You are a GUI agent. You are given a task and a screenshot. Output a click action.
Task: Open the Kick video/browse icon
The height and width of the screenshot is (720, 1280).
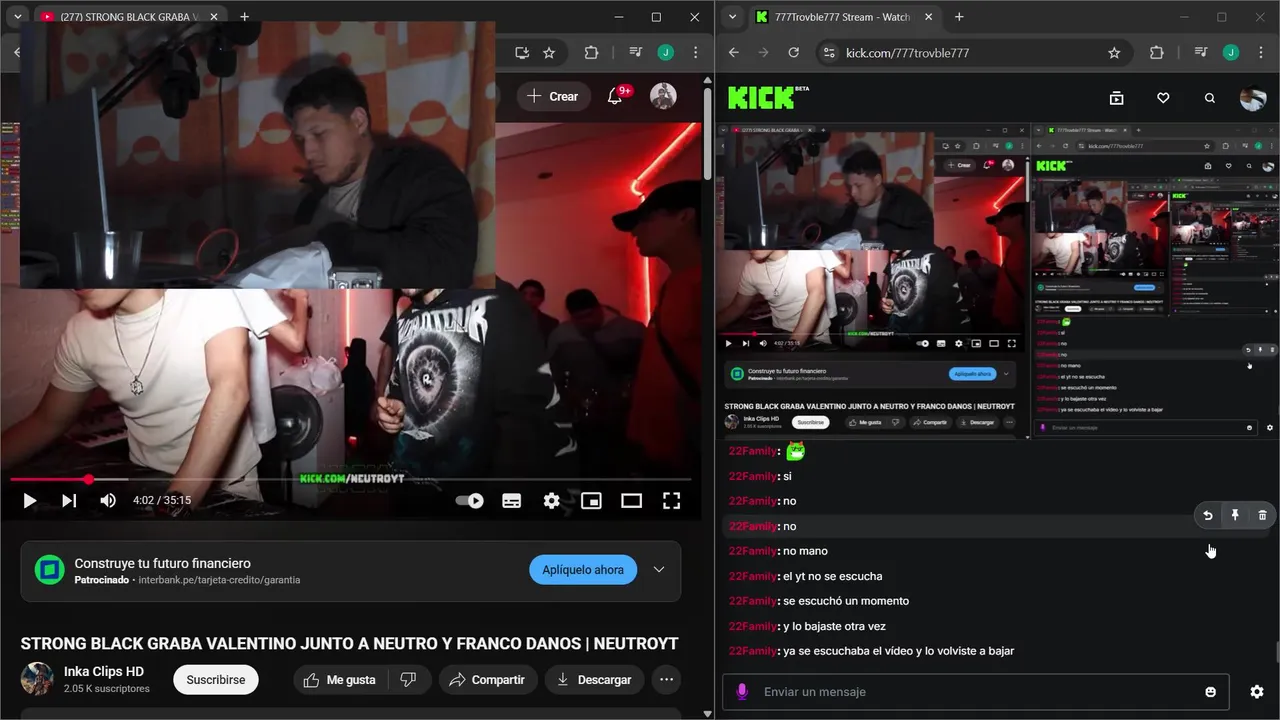(x=1117, y=98)
